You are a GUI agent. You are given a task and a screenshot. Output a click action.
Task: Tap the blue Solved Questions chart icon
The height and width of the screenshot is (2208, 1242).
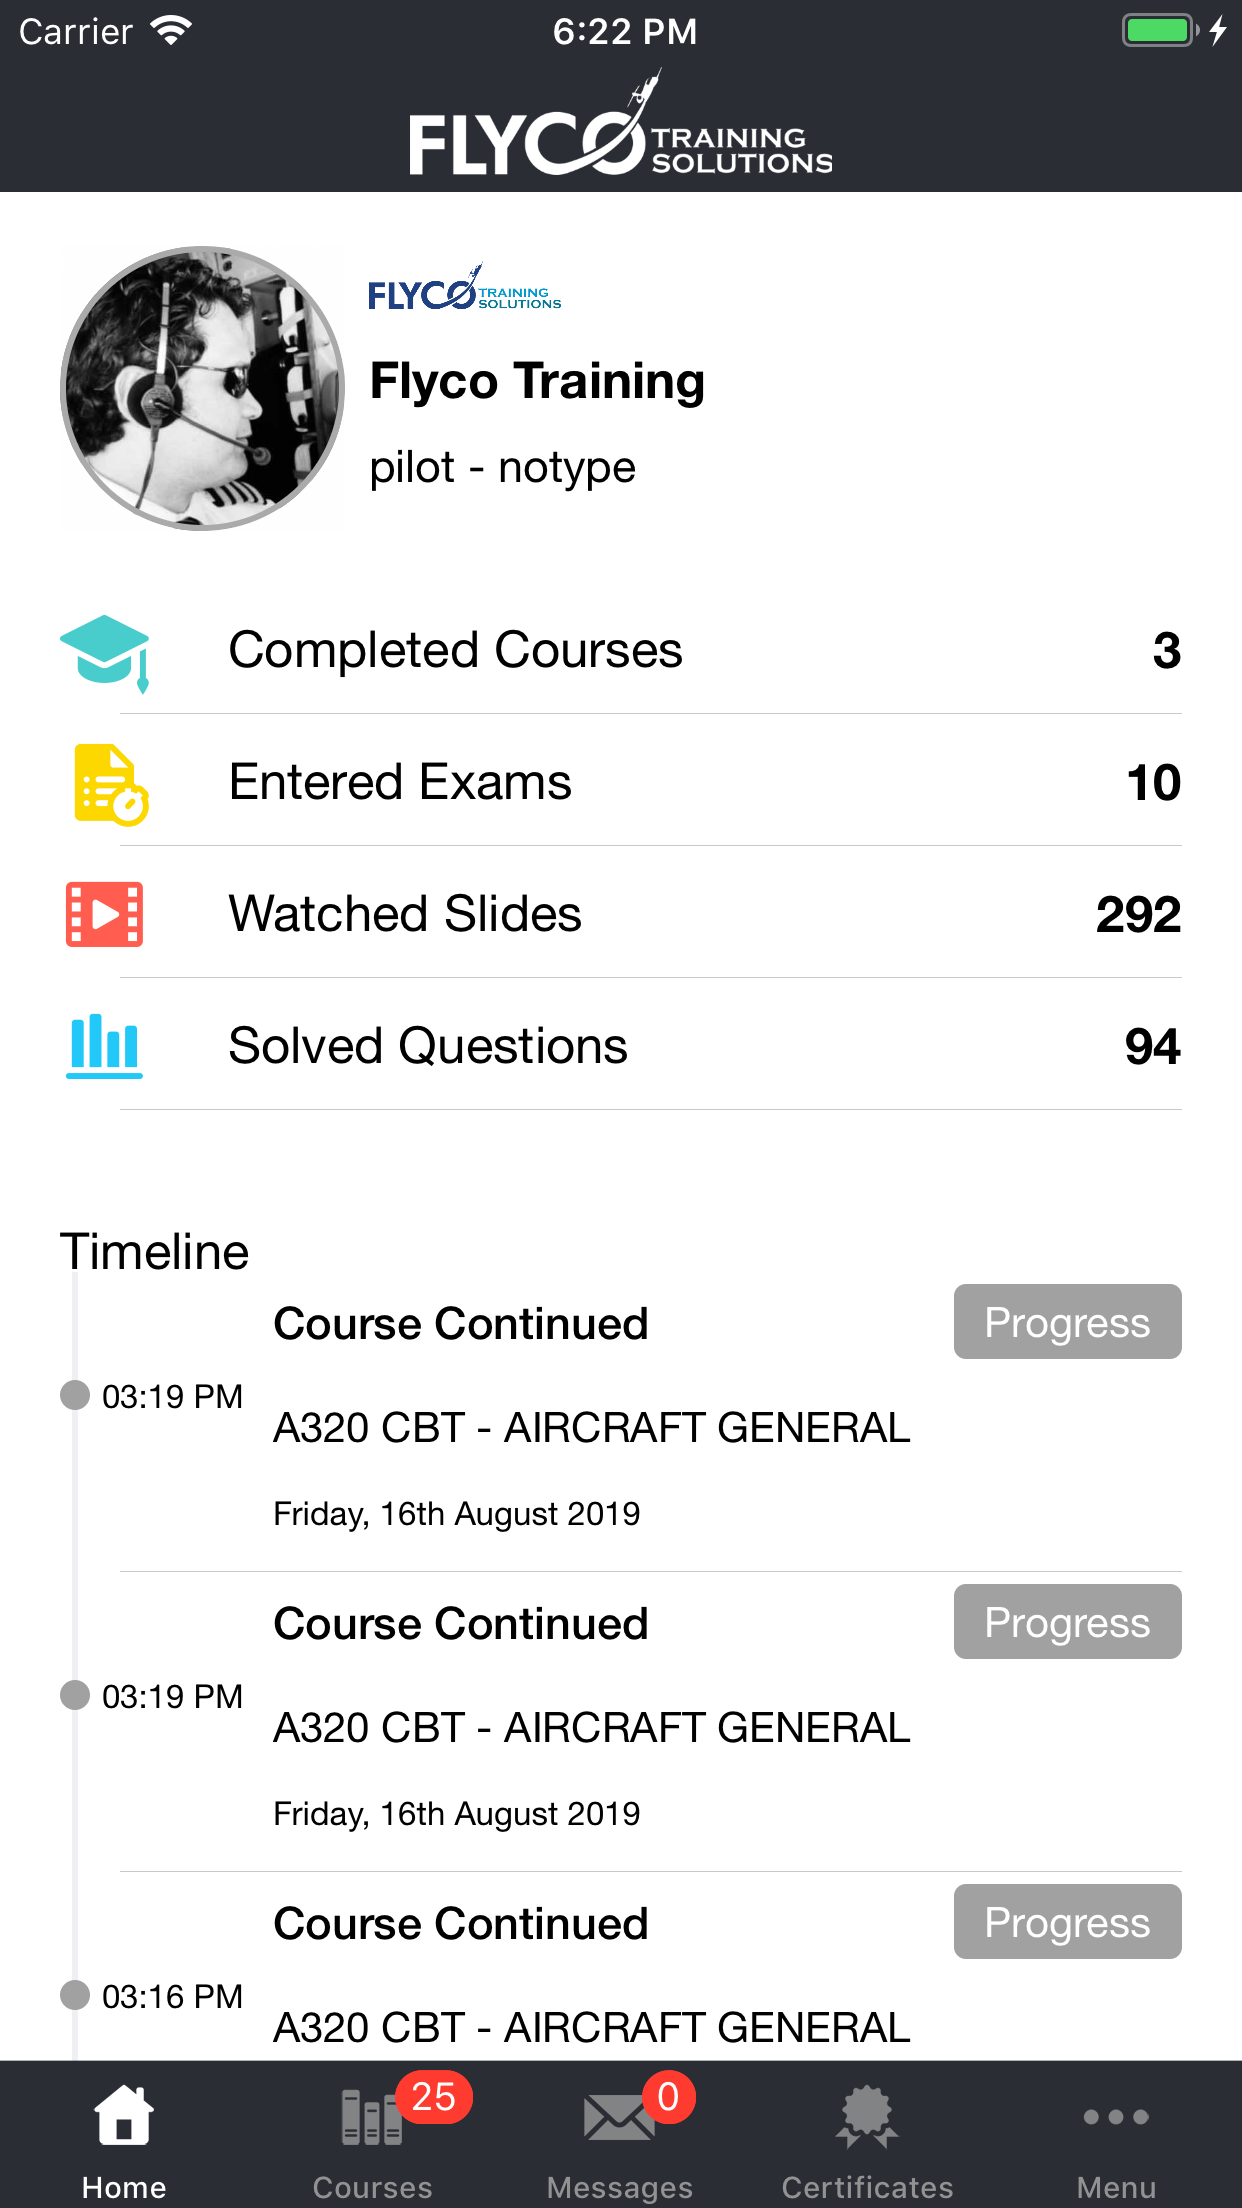tap(104, 1046)
